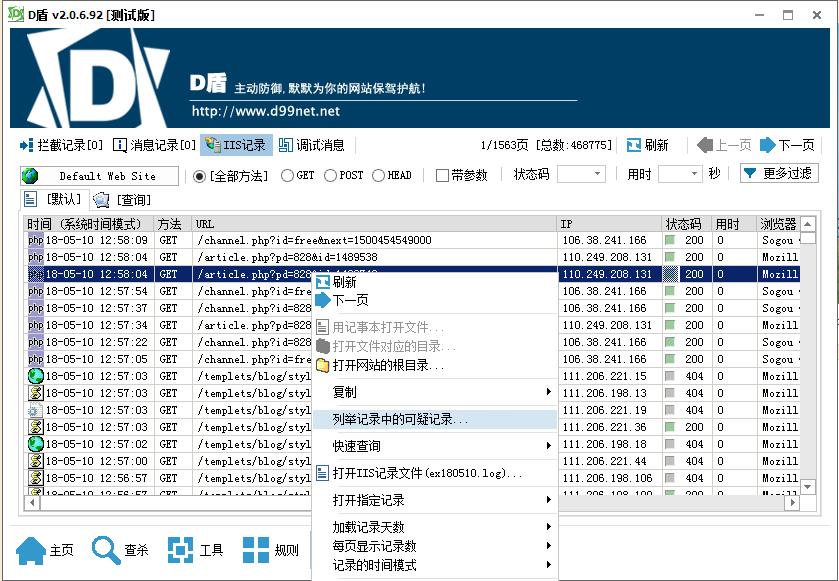Screen dimensions: 839x581
Task: Click the file icon for 打开IIS记录文件
Action: click(x=322, y=473)
